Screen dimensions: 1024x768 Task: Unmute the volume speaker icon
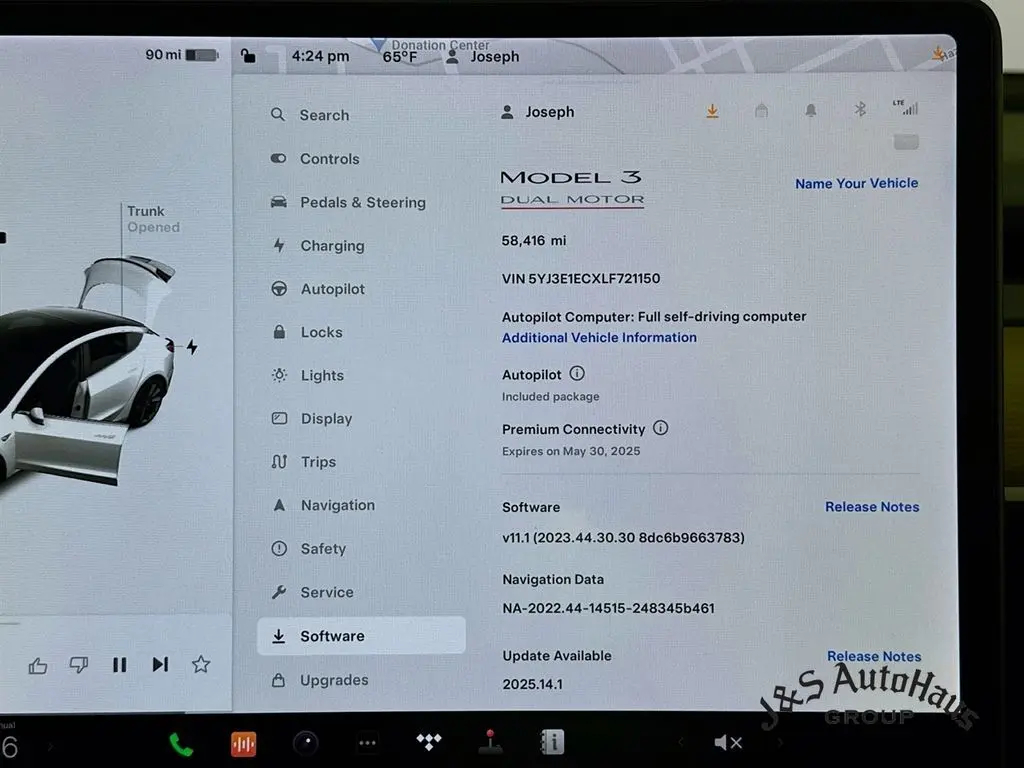click(728, 743)
